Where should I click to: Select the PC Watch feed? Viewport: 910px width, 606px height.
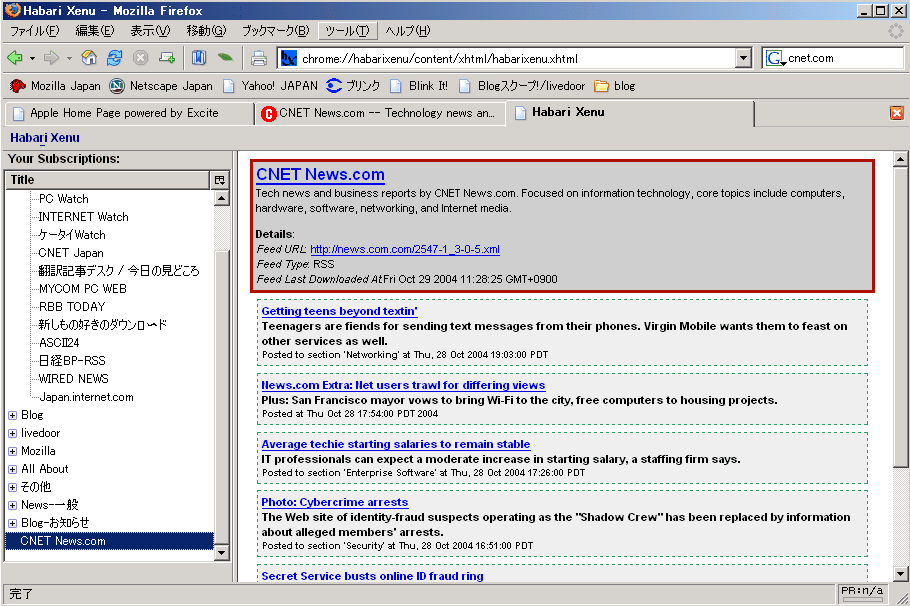tap(63, 199)
